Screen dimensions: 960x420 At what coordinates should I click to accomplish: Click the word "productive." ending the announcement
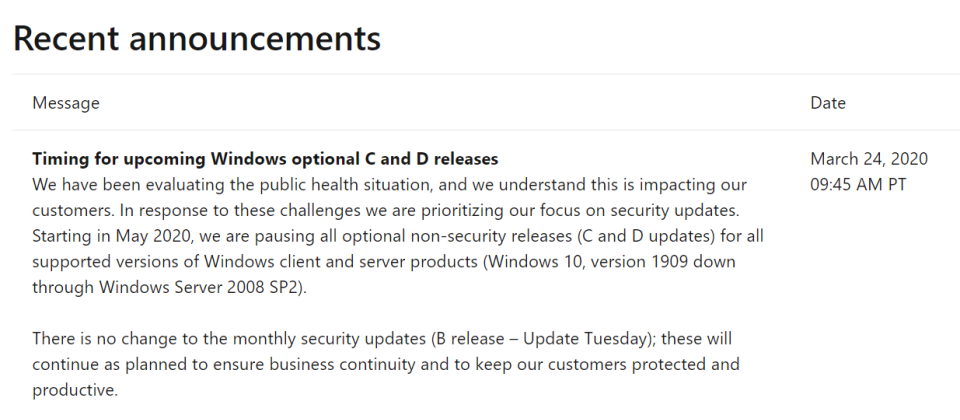click(75, 390)
